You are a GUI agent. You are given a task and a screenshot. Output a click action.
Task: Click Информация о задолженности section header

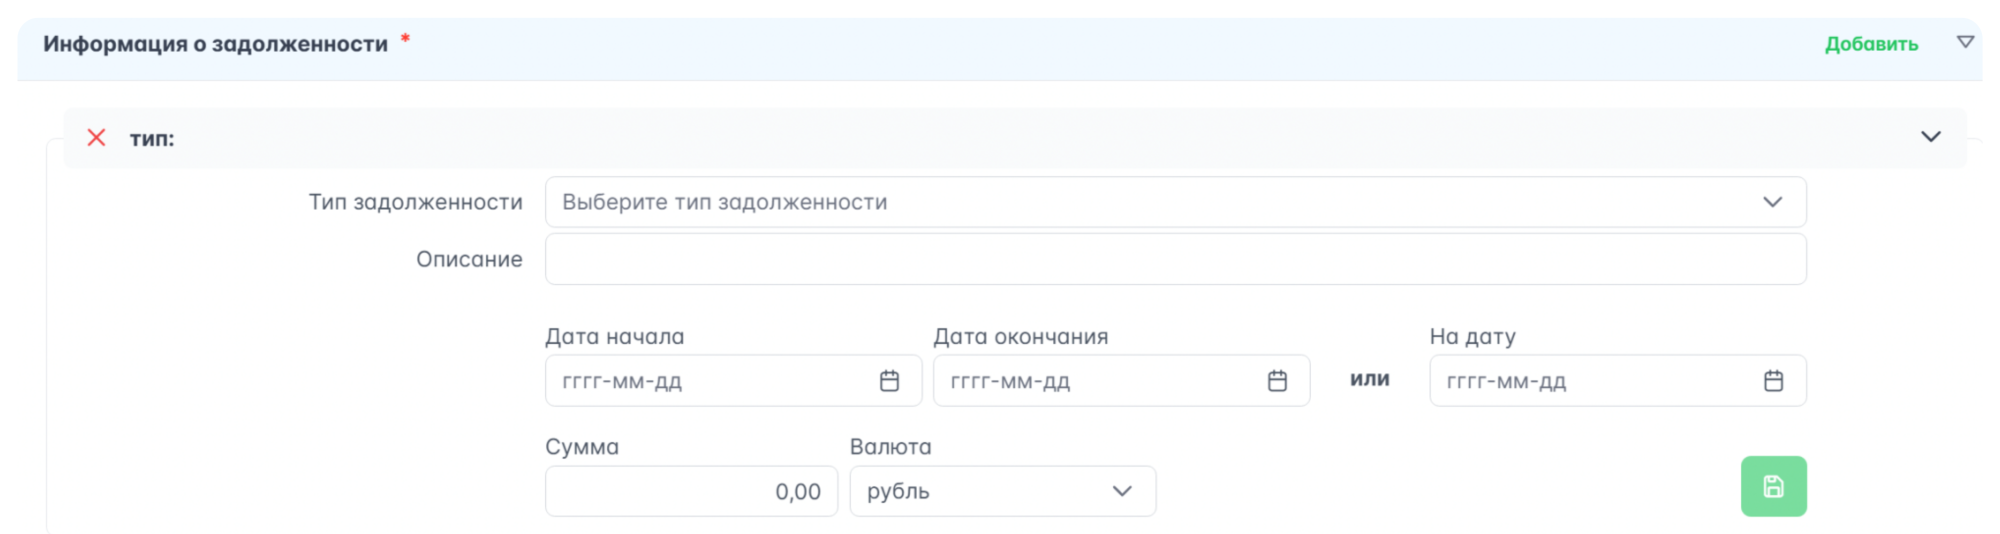coord(215,44)
